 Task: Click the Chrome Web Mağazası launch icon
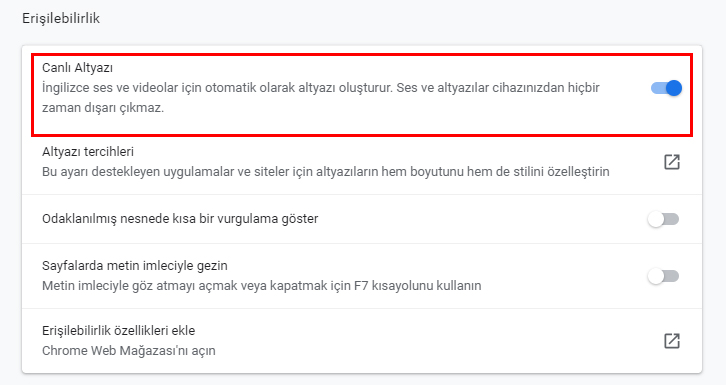(x=672, y=341)
